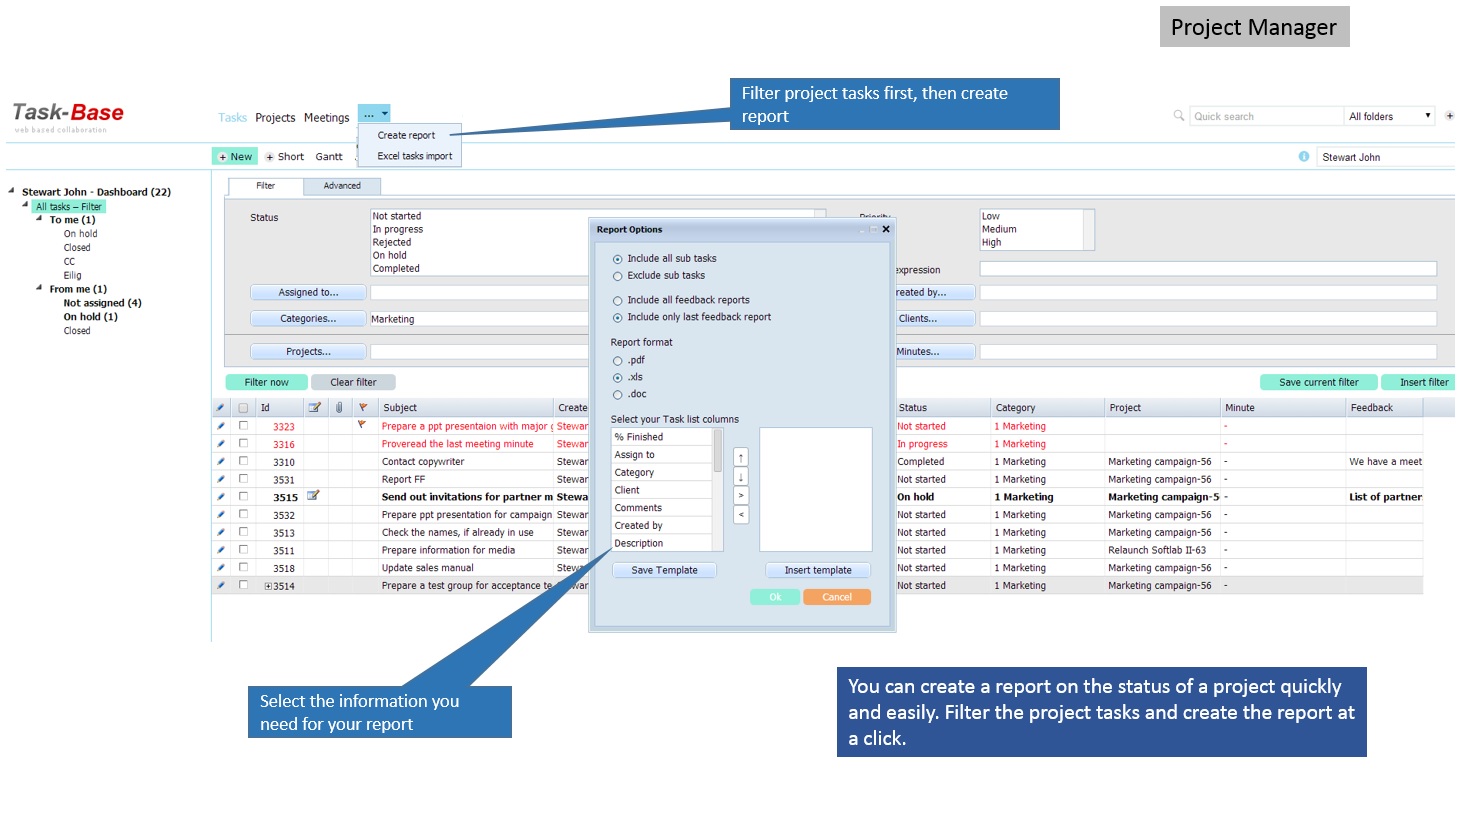Image resolution: width=1478 pixels, height=832 pixels.
Task: Expand subtasks of task 3514
Action: 268,586
